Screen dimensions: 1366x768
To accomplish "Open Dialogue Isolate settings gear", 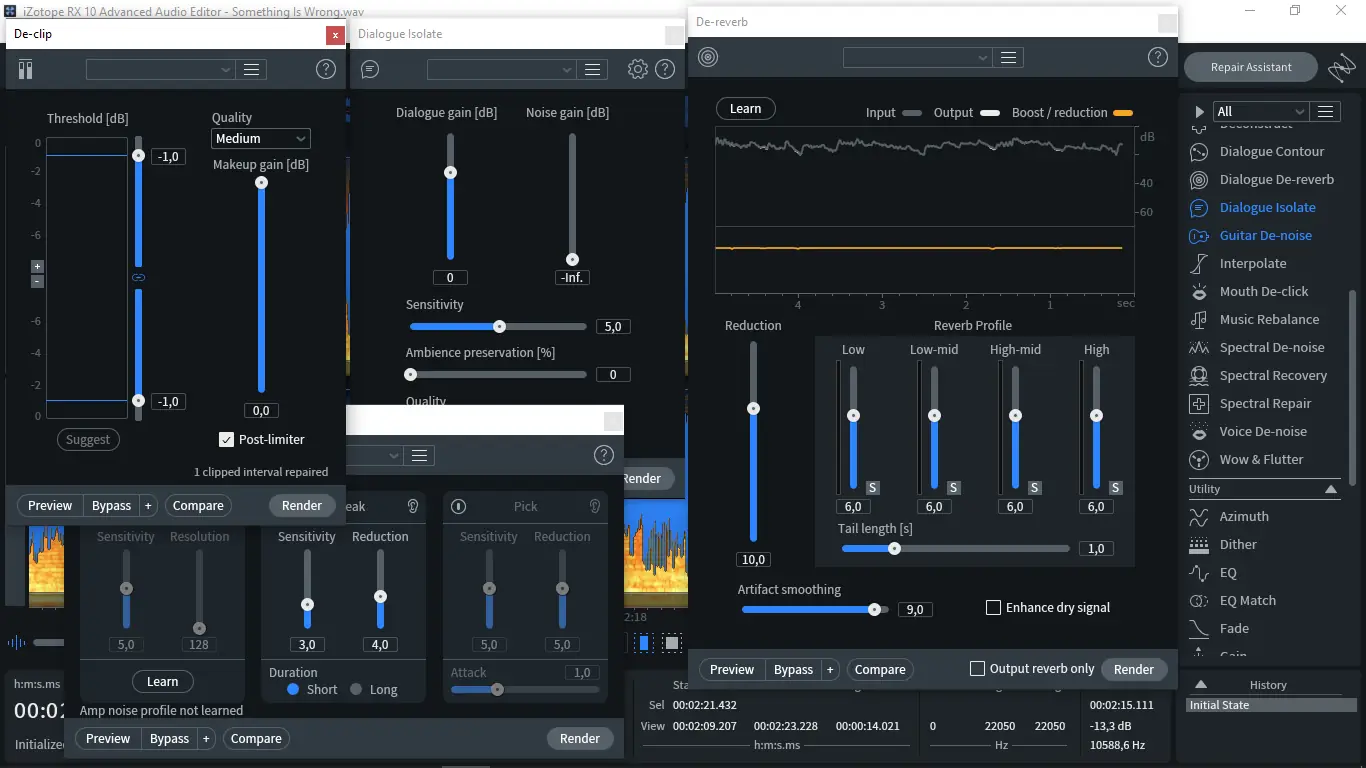I will pyautogui.click(x=638, y=69).
